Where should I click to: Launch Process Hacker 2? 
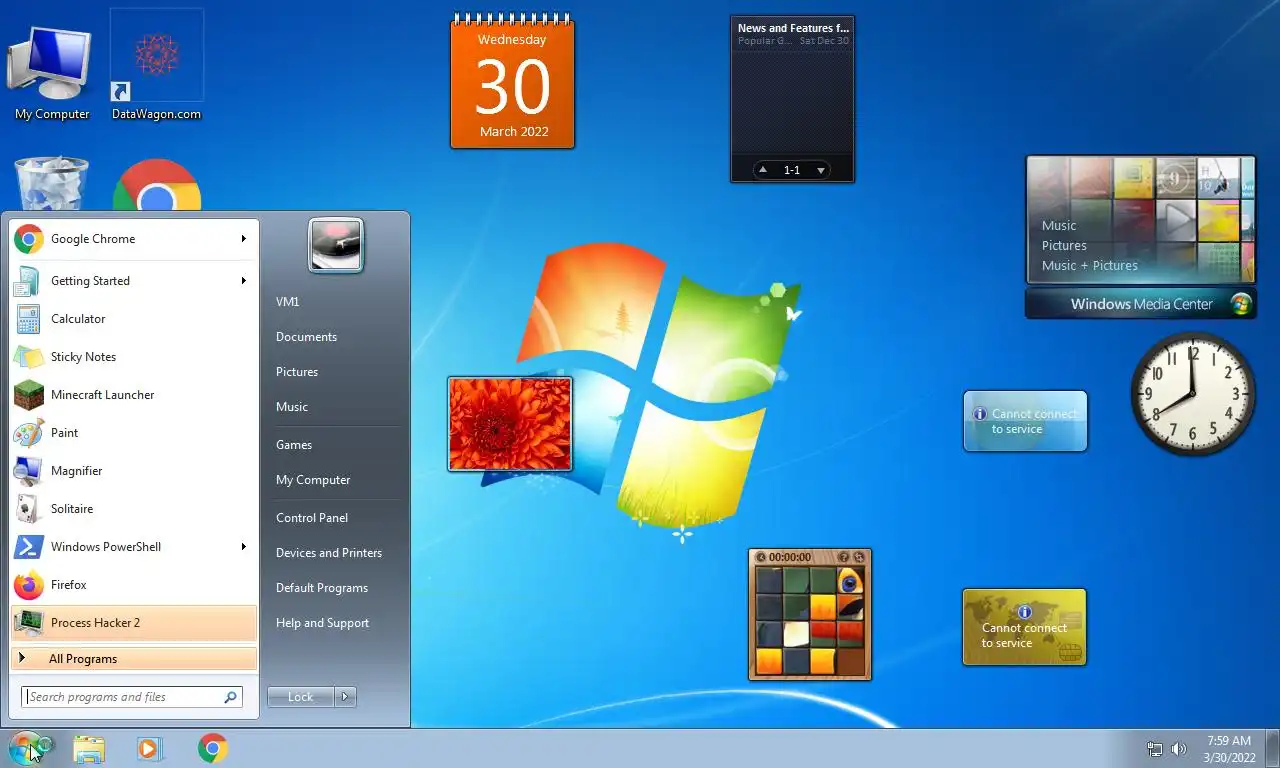tap(134, 623)
